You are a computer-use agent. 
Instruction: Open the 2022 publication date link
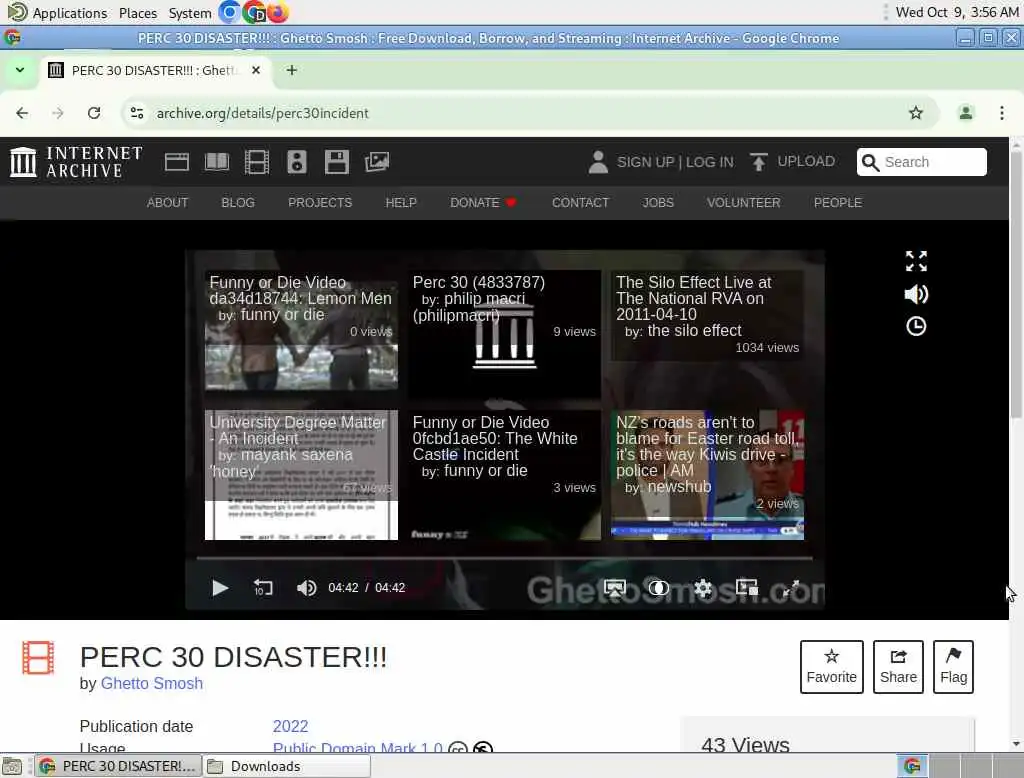(291, 726)
